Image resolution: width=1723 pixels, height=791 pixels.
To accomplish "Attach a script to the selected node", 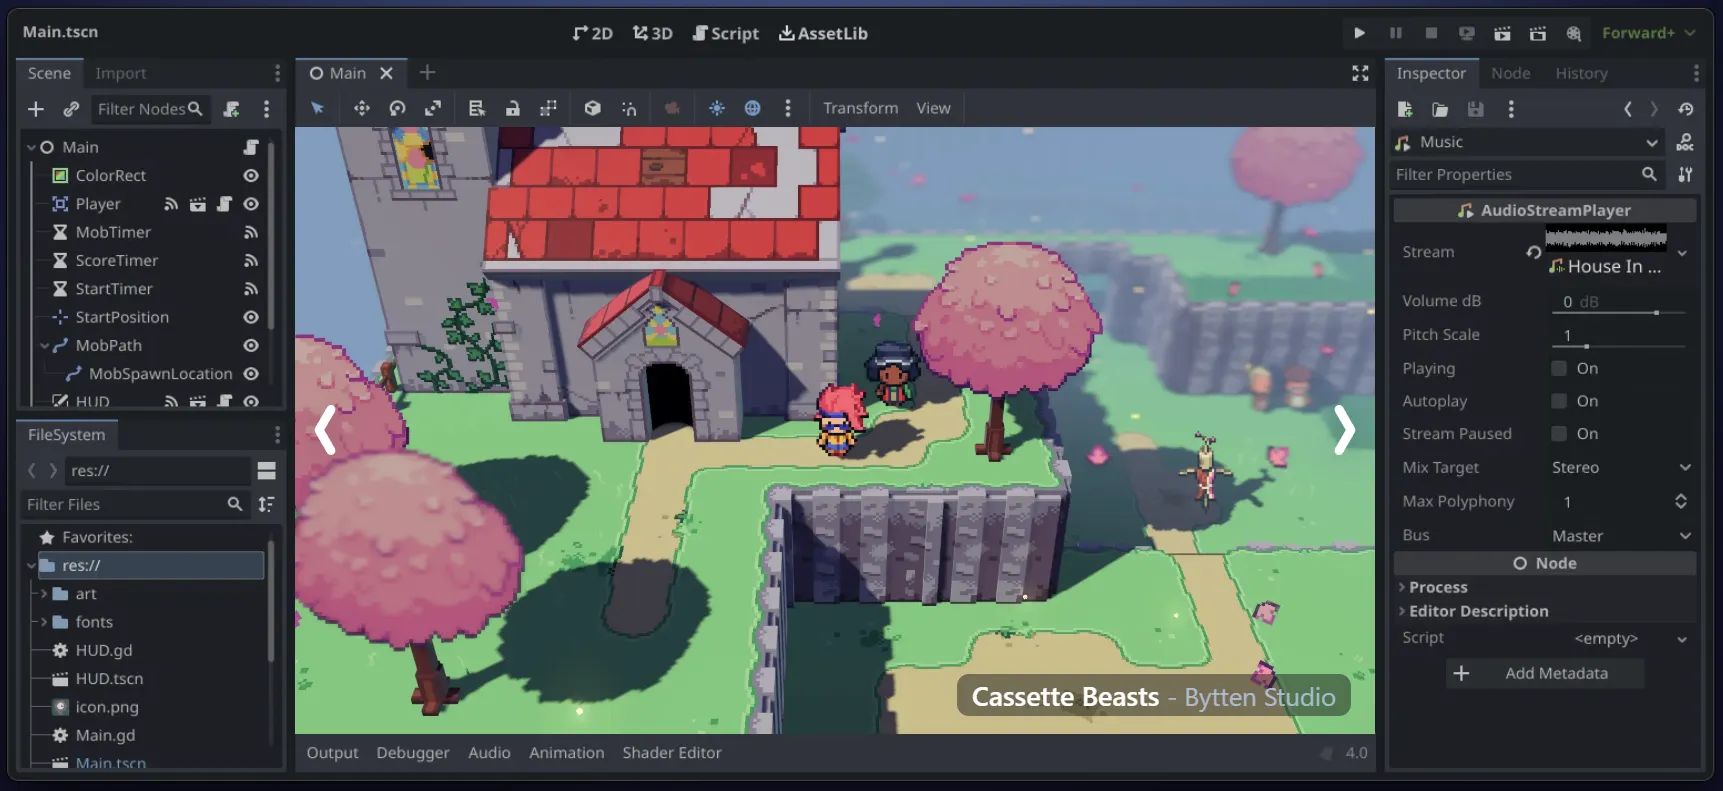I will (231, 109).
